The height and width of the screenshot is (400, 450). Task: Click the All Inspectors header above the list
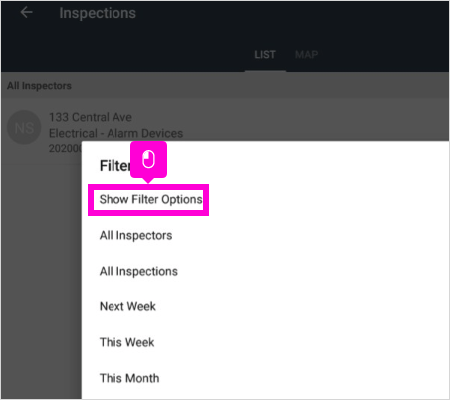(x=39, y=86)
